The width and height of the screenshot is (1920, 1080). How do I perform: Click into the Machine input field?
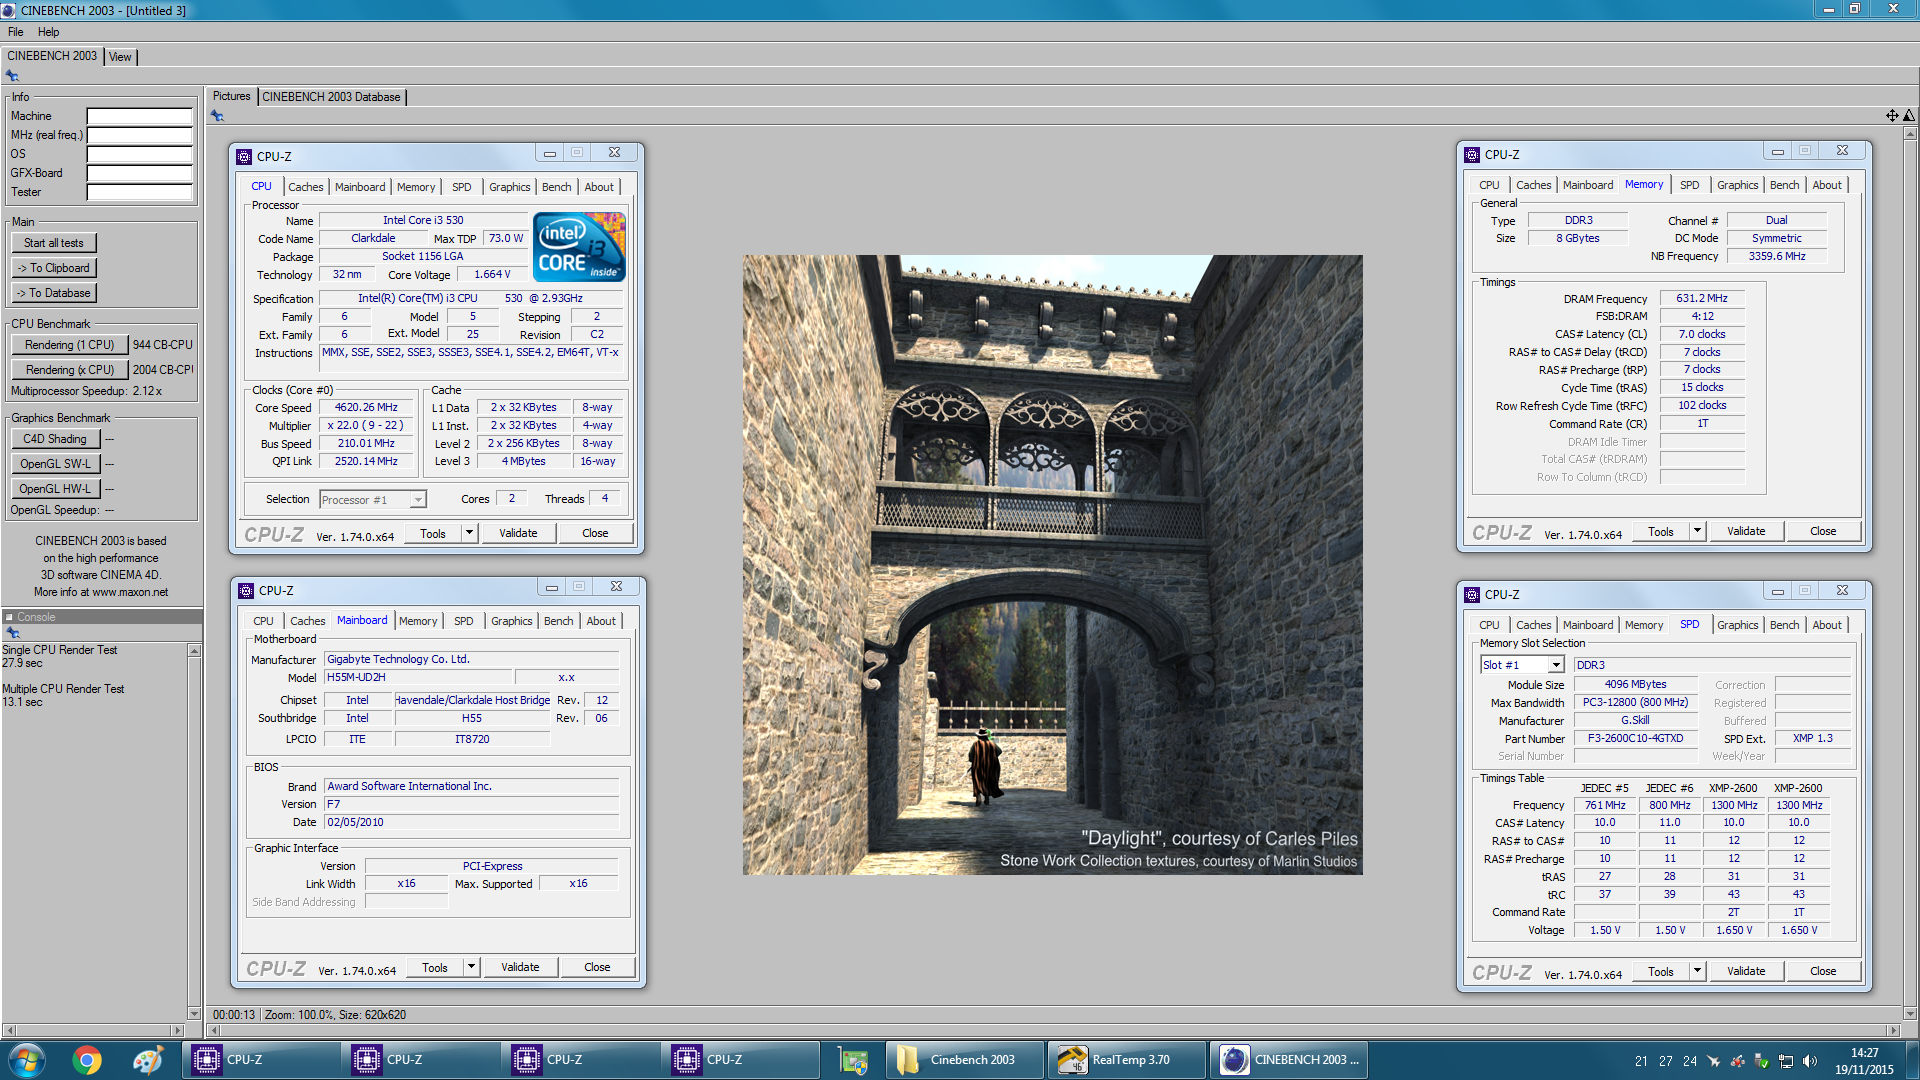pyautogui.click(x=140, y=116)
